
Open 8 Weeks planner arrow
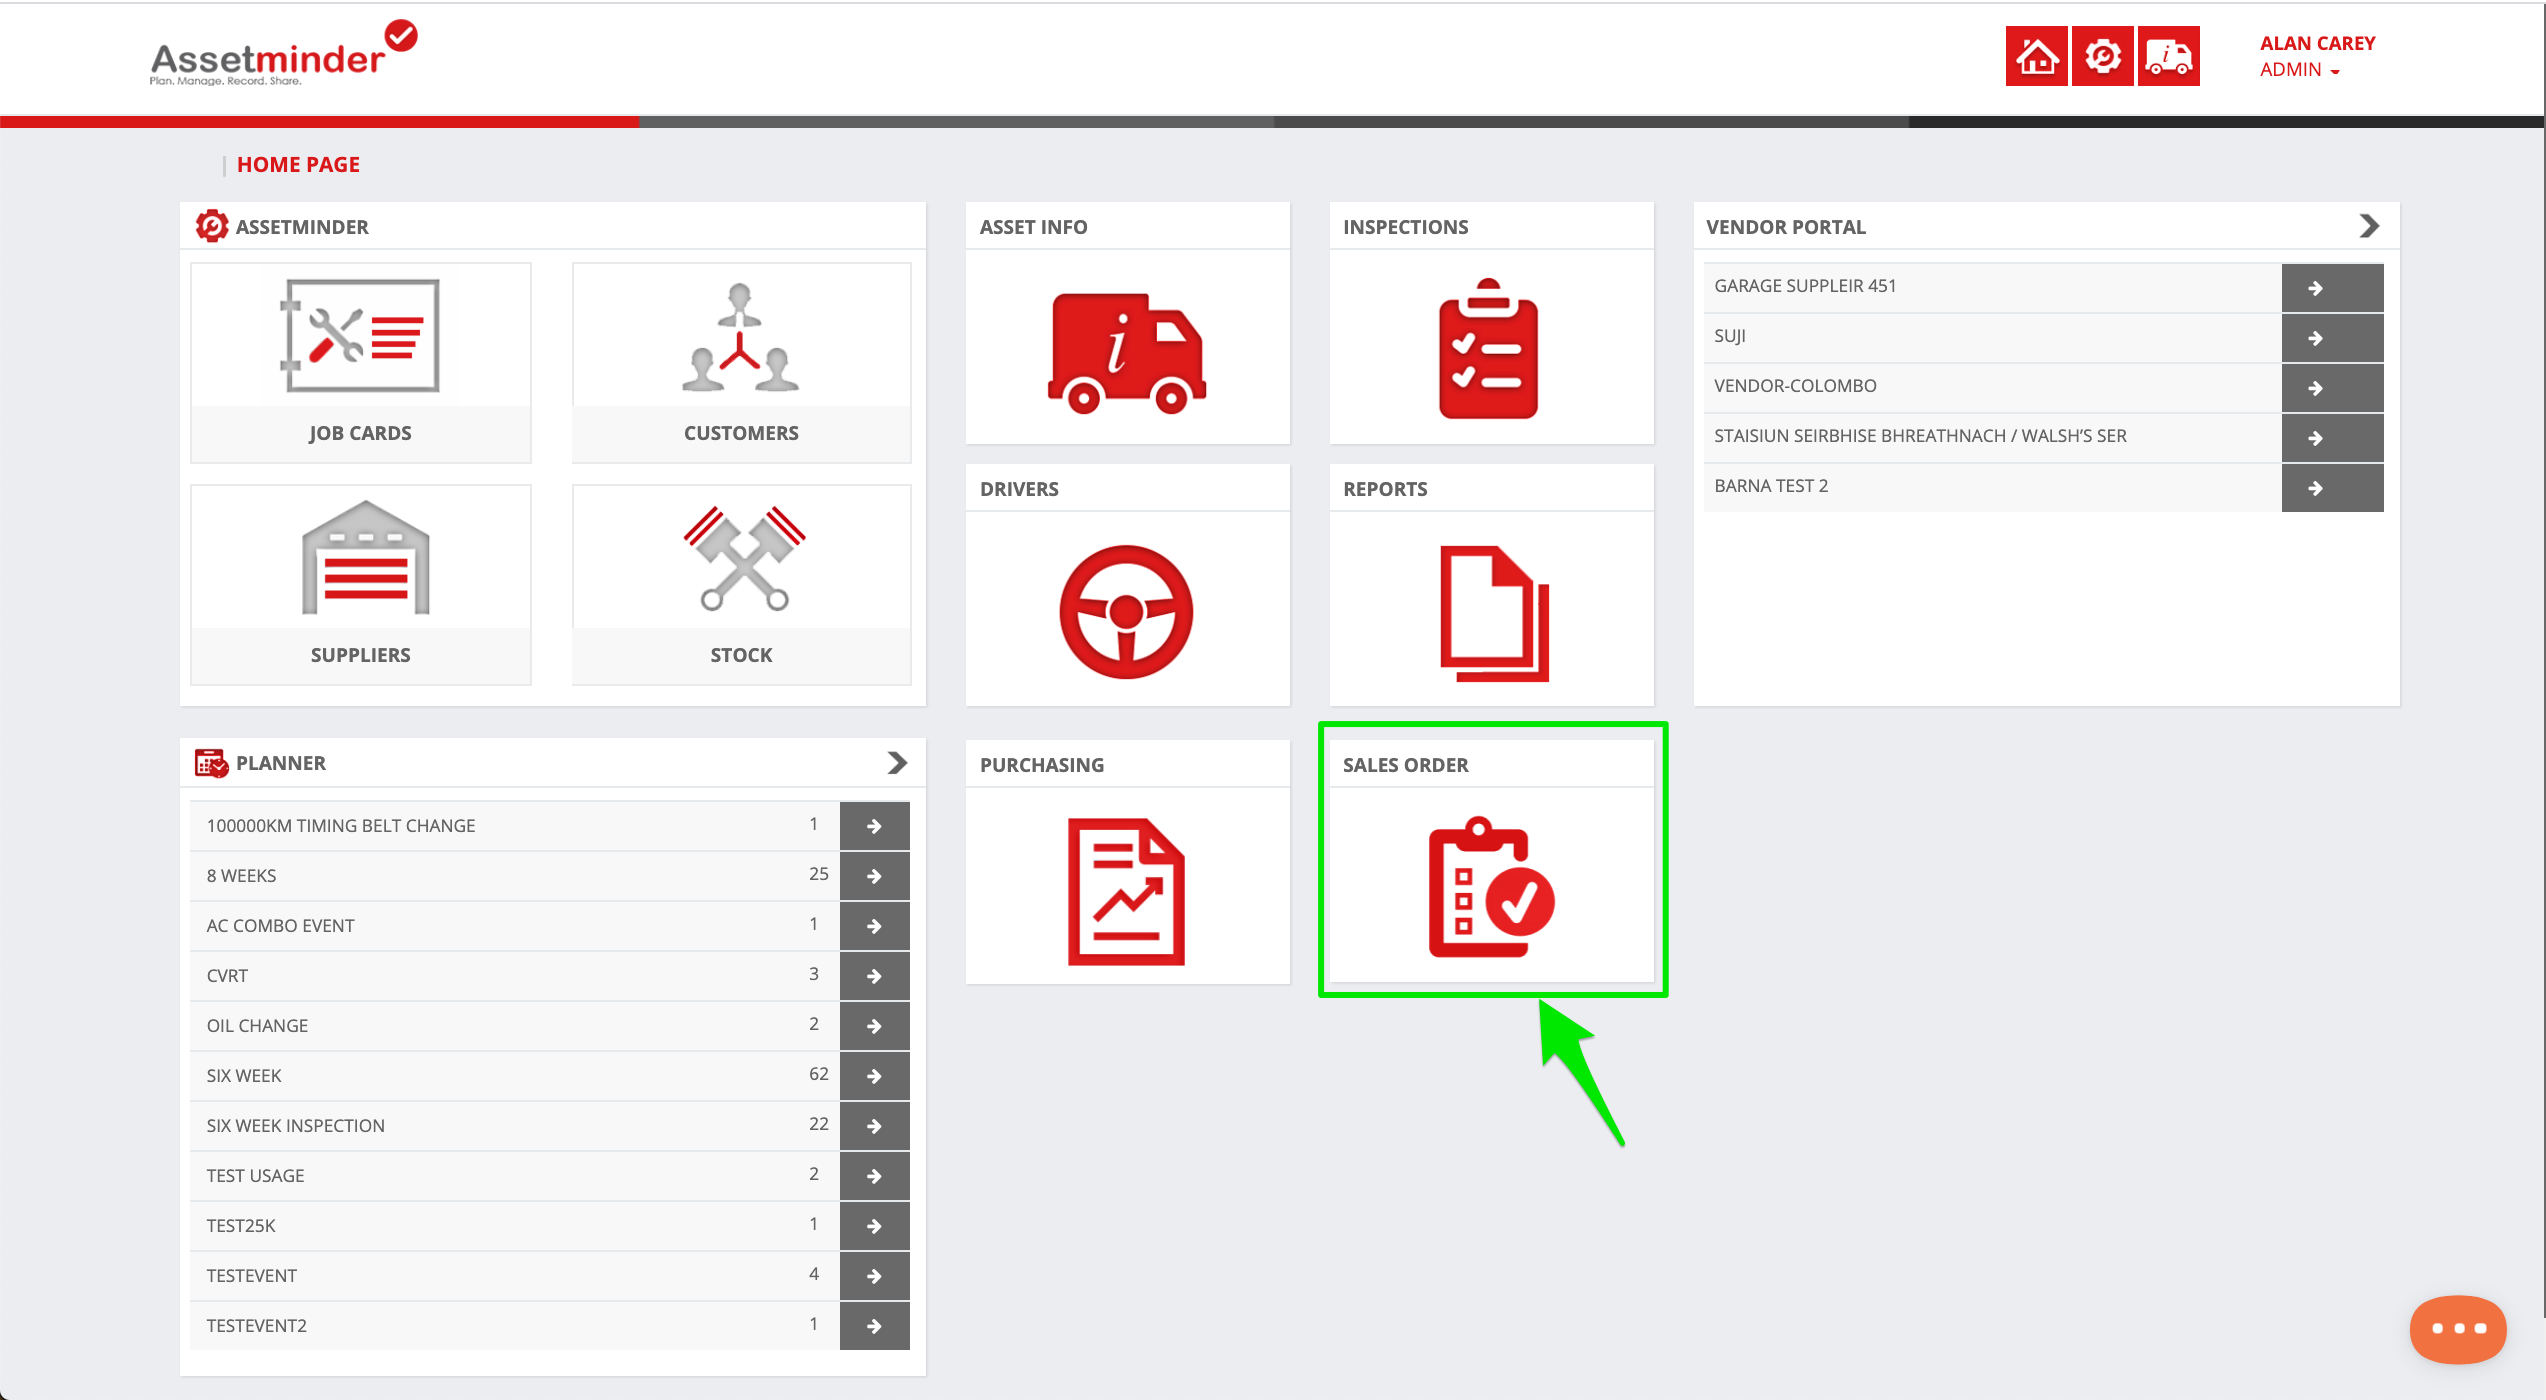[875, 876]
